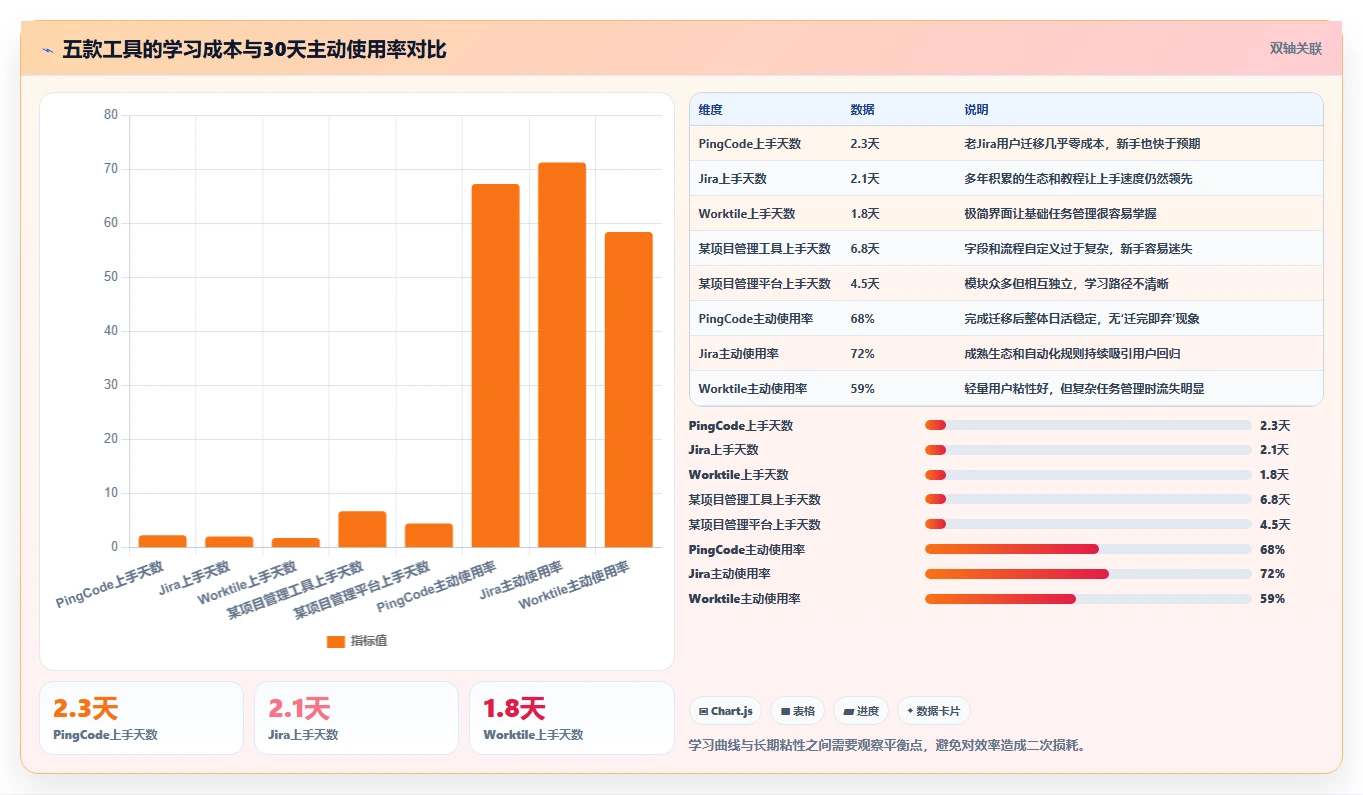The height and width of the screenshot is (795, 1363).
Task: Click the PingCode主动使用率 progress bar
Action: (x=1088, y=549)
